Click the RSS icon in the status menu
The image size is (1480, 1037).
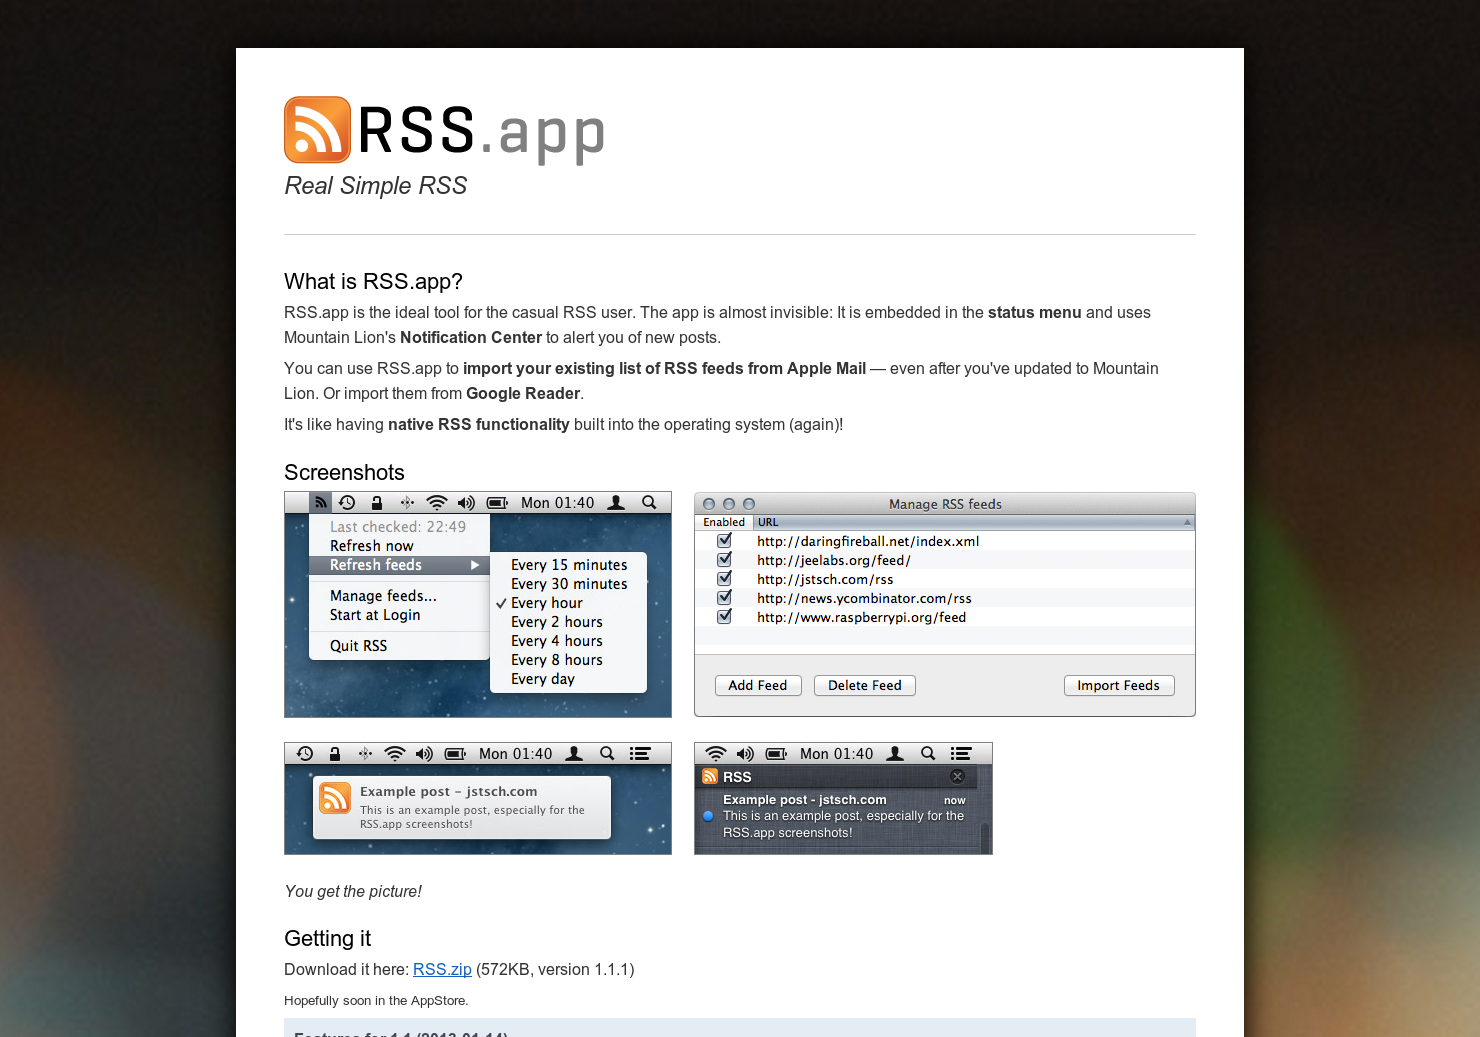pyautogui.click(x=319, y=502)
